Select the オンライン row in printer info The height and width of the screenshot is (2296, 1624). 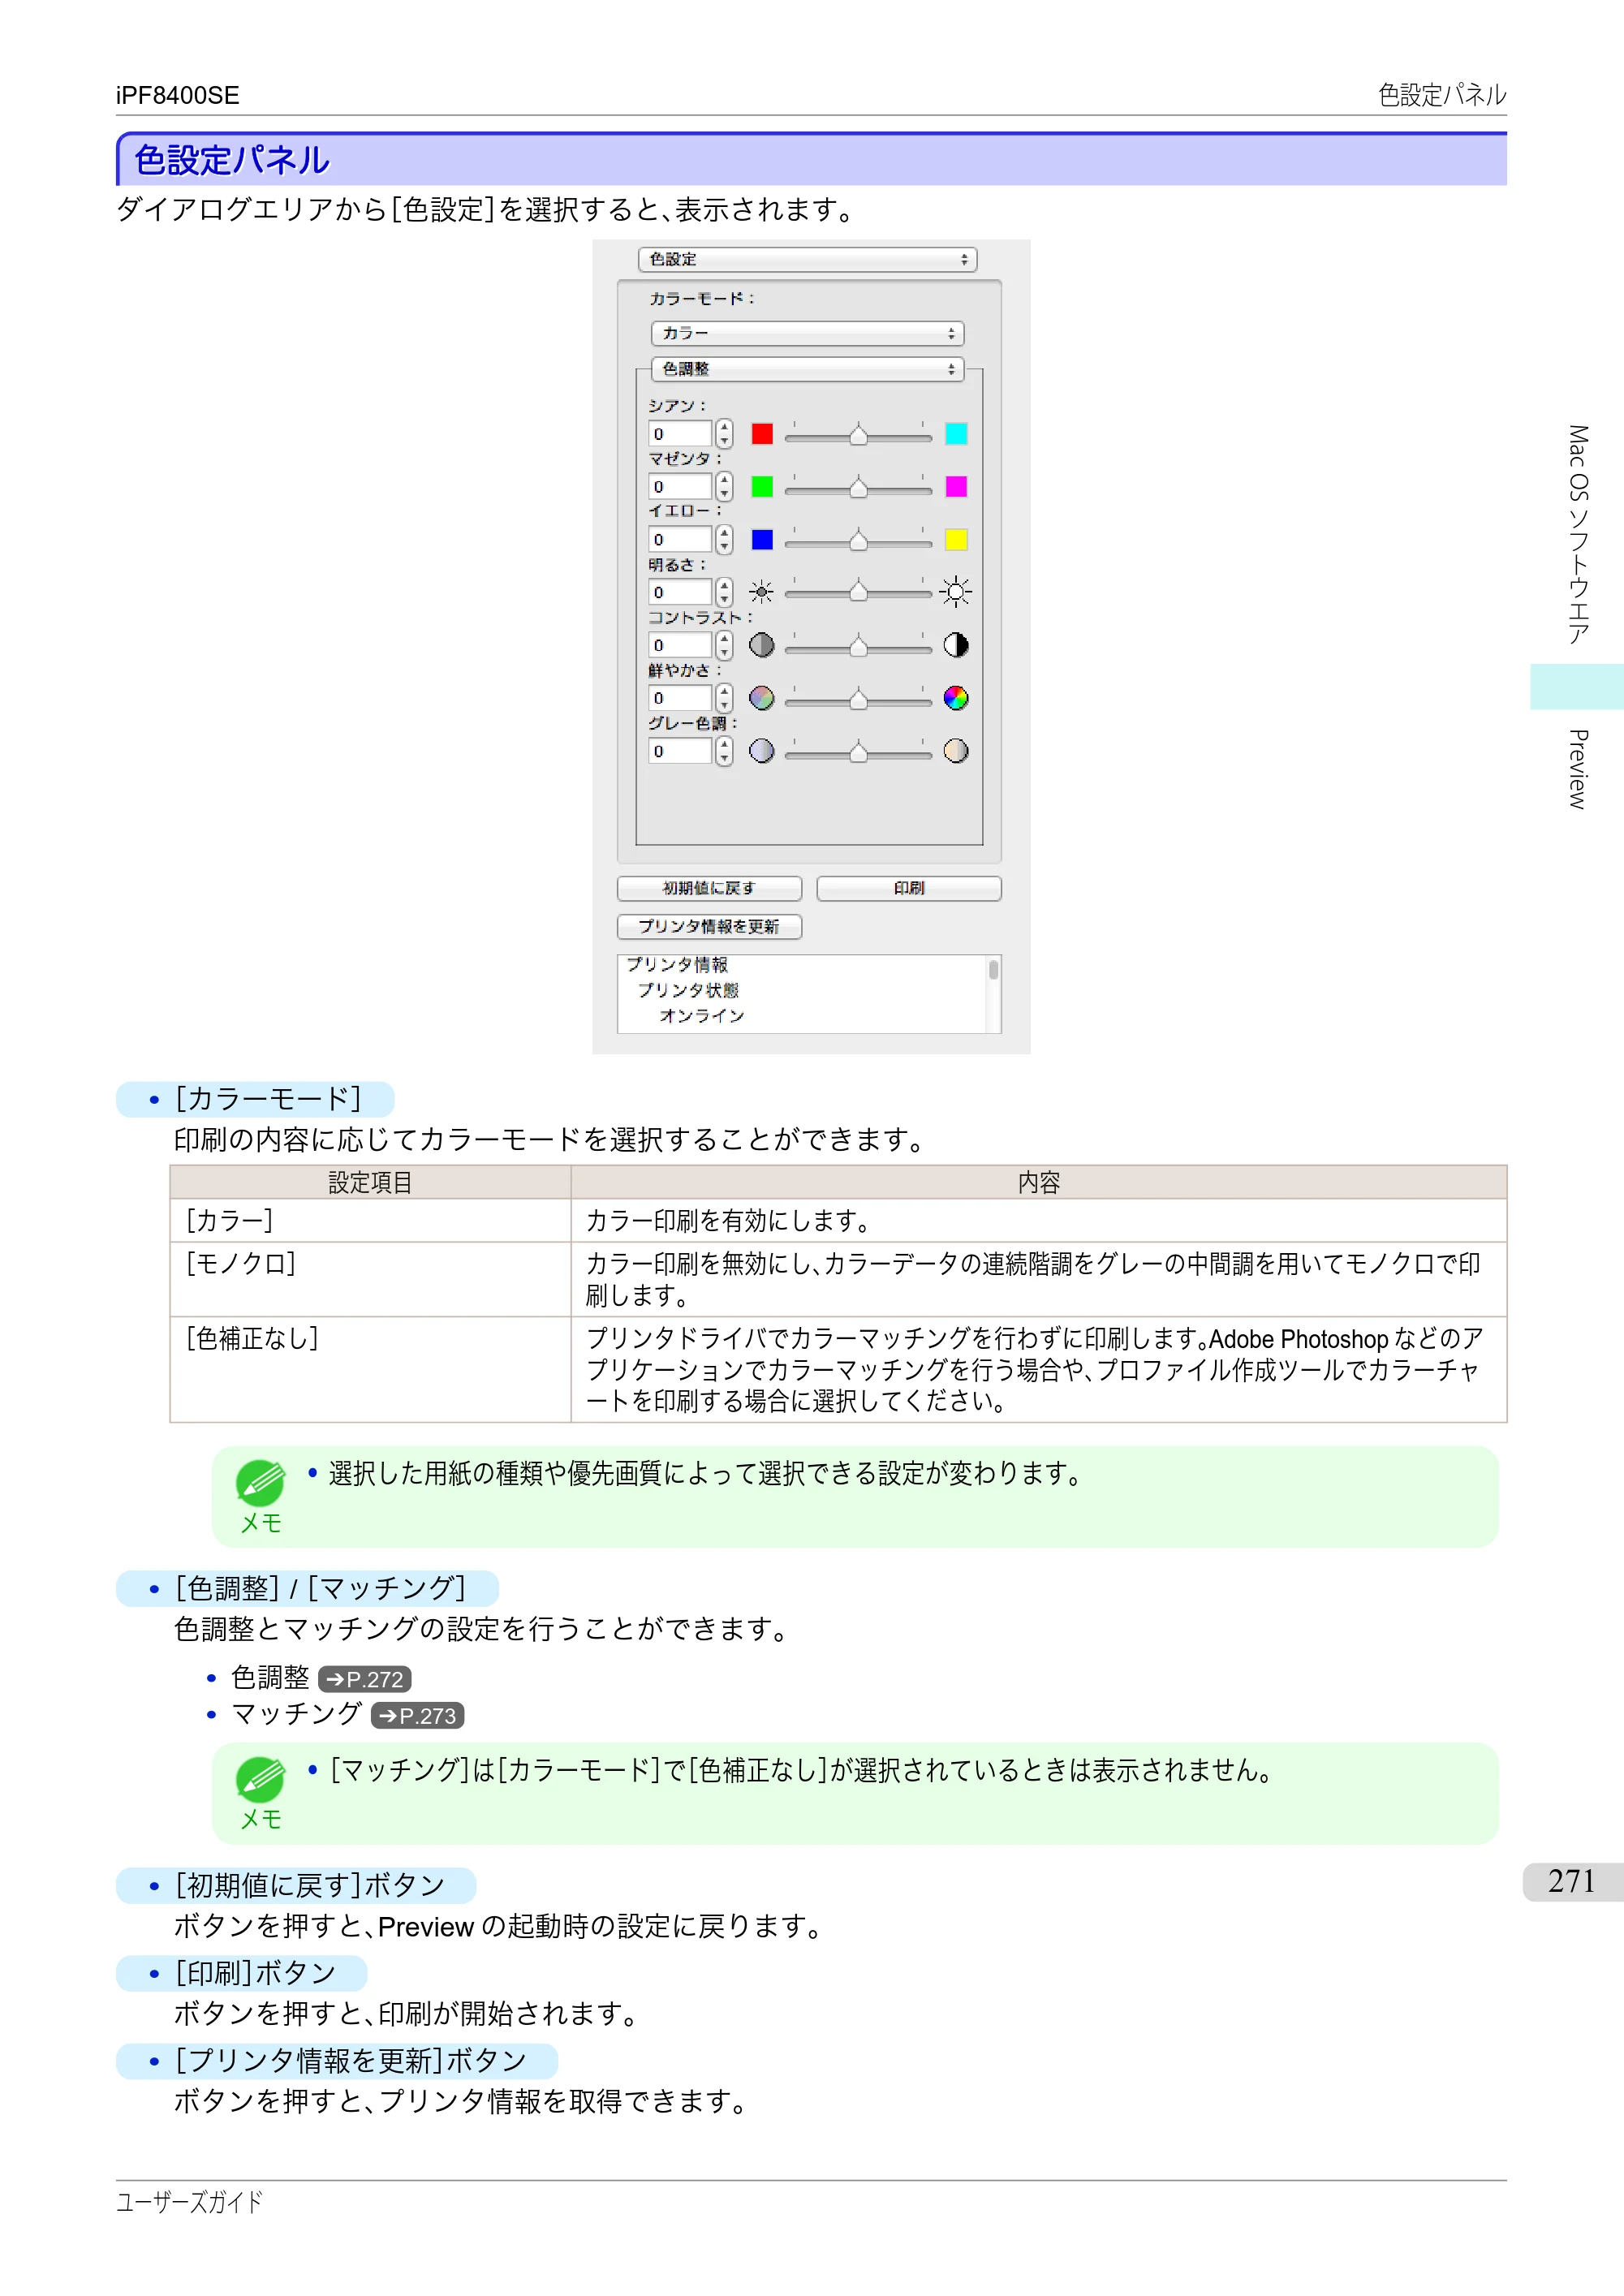coord(702,1016)
